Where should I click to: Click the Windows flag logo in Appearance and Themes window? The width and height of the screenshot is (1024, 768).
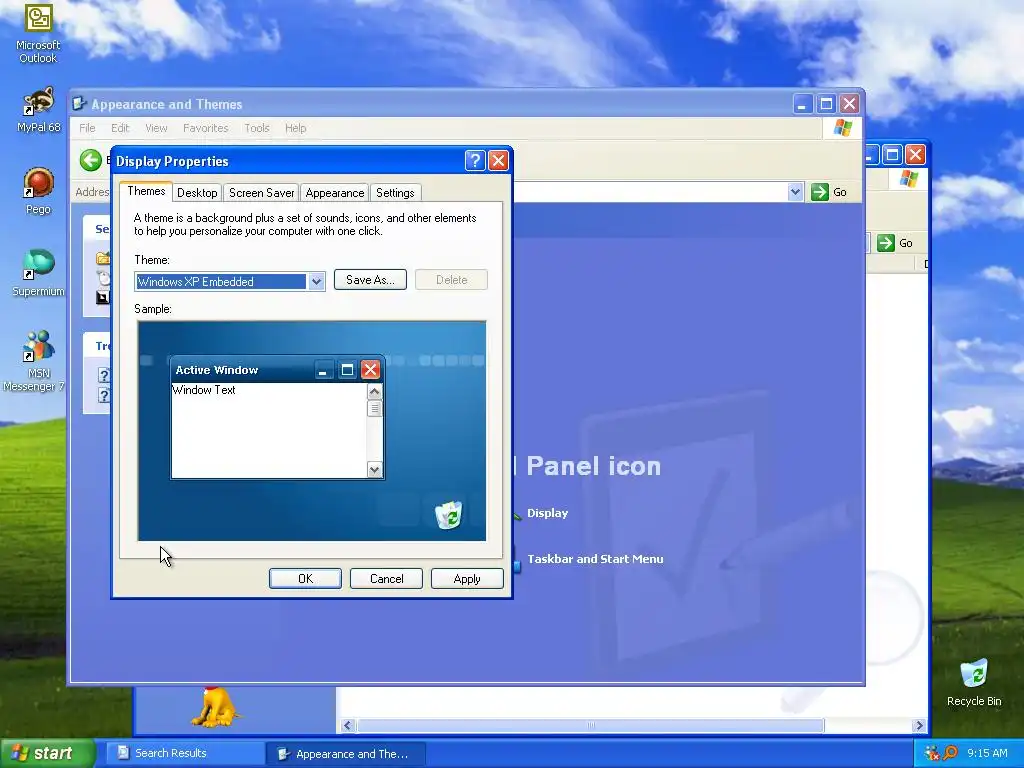point(842,128)
